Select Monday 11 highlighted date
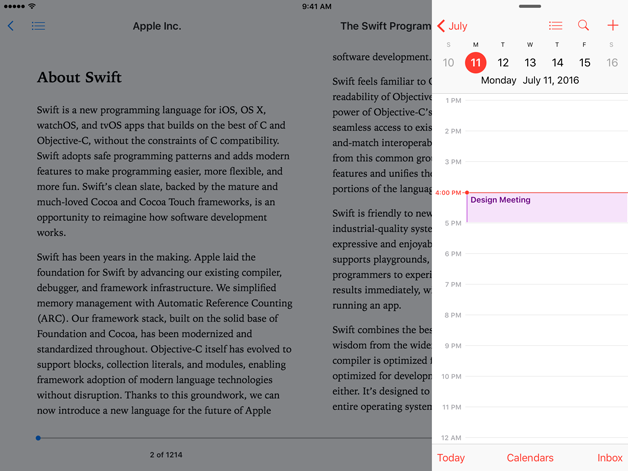This screenshot has height=471, width=628. [475, 62]
